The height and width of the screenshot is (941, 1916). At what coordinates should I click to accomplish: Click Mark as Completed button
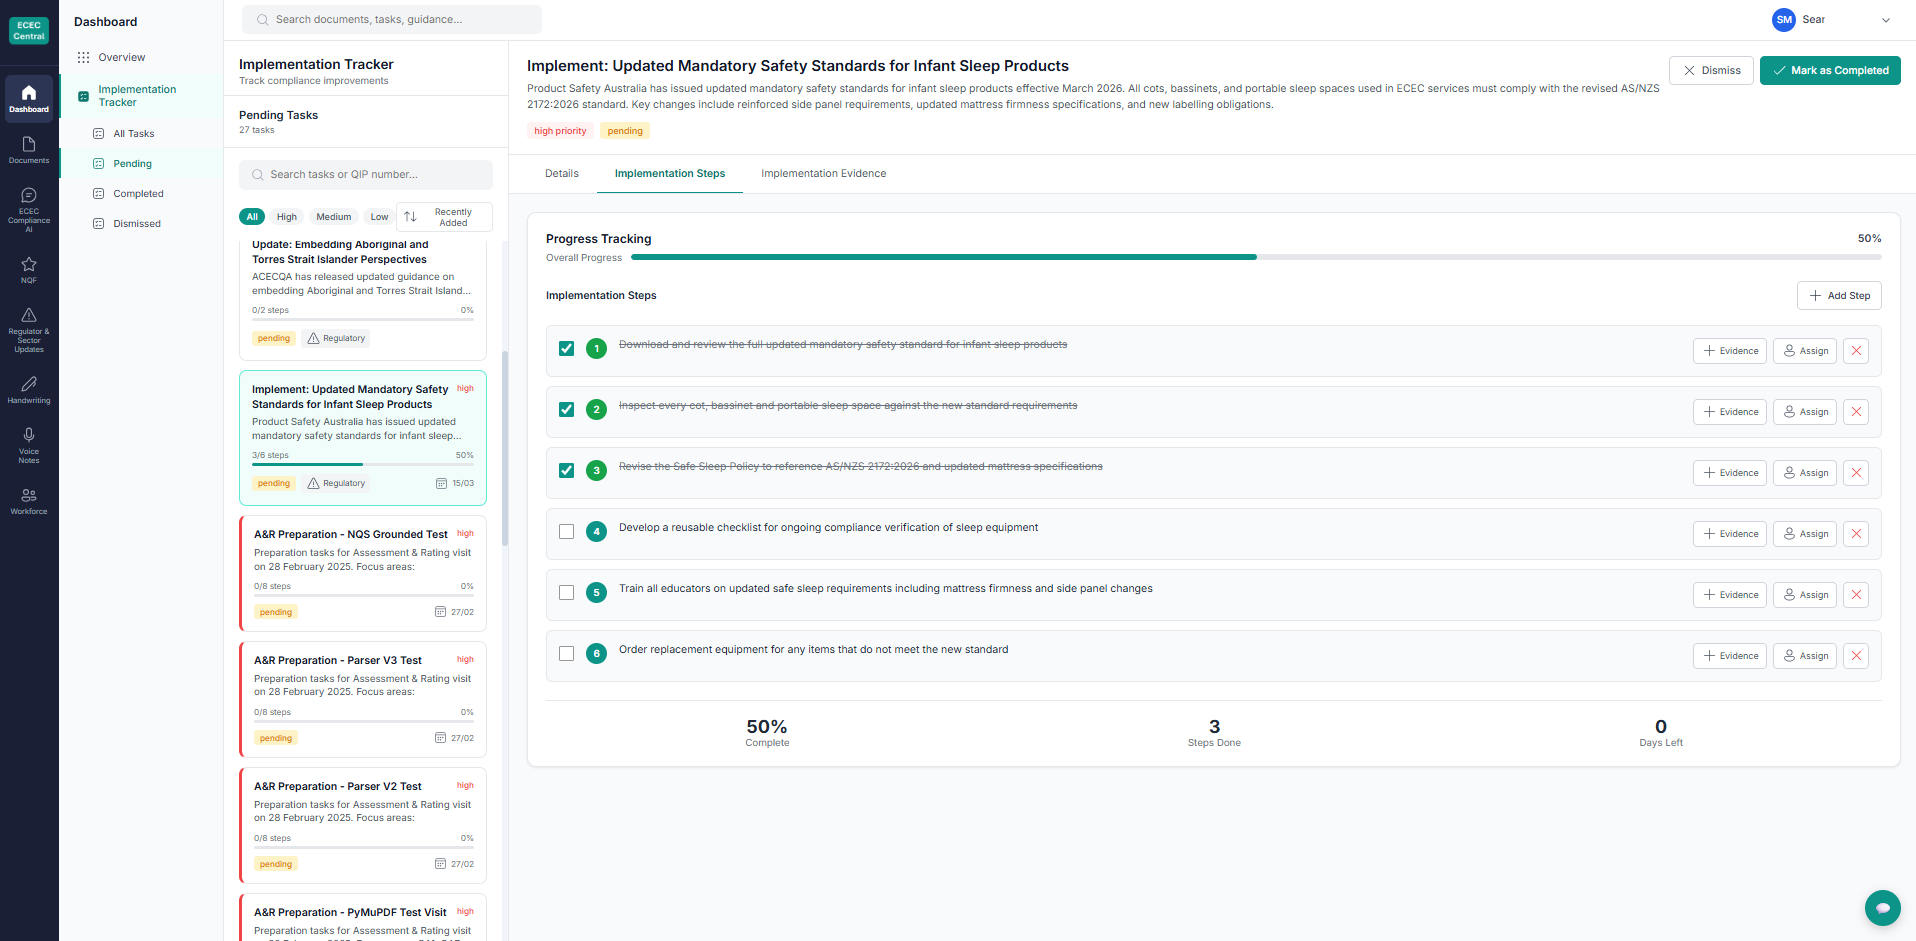click(1830, 71)
